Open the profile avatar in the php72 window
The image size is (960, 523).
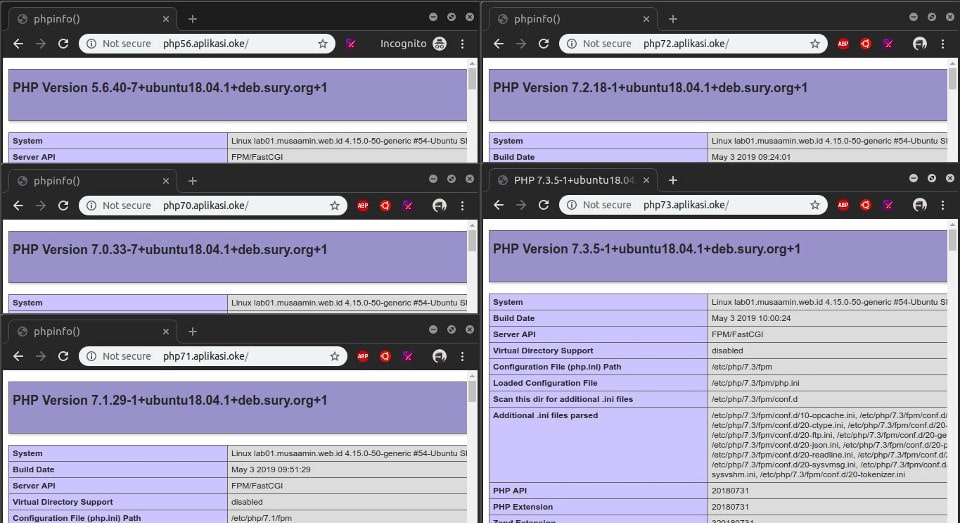(x=920, y=43)
